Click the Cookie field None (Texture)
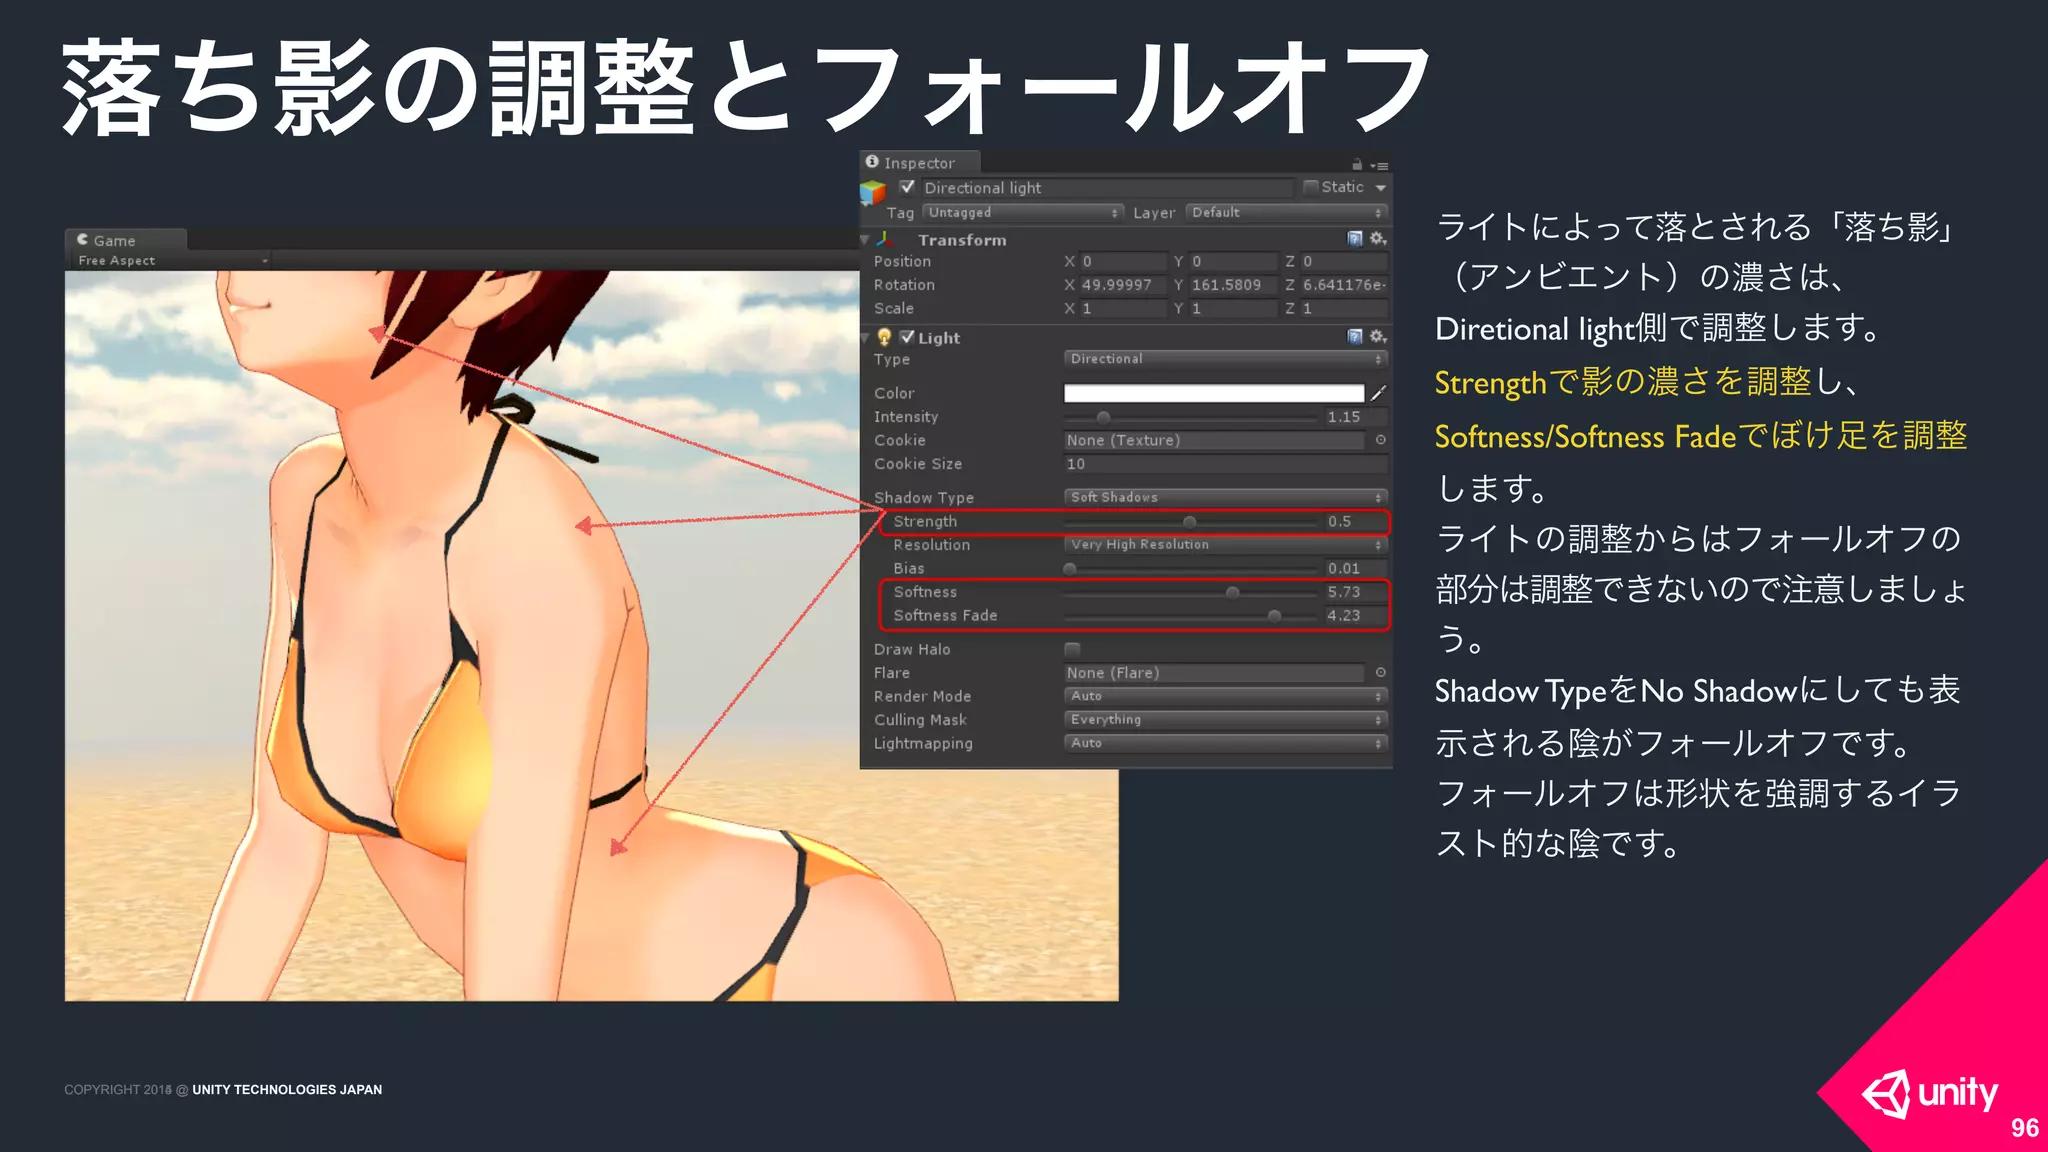The height and width of the screenshot is (1152, 2048). pyautogui.click(x=1213, y=441)
